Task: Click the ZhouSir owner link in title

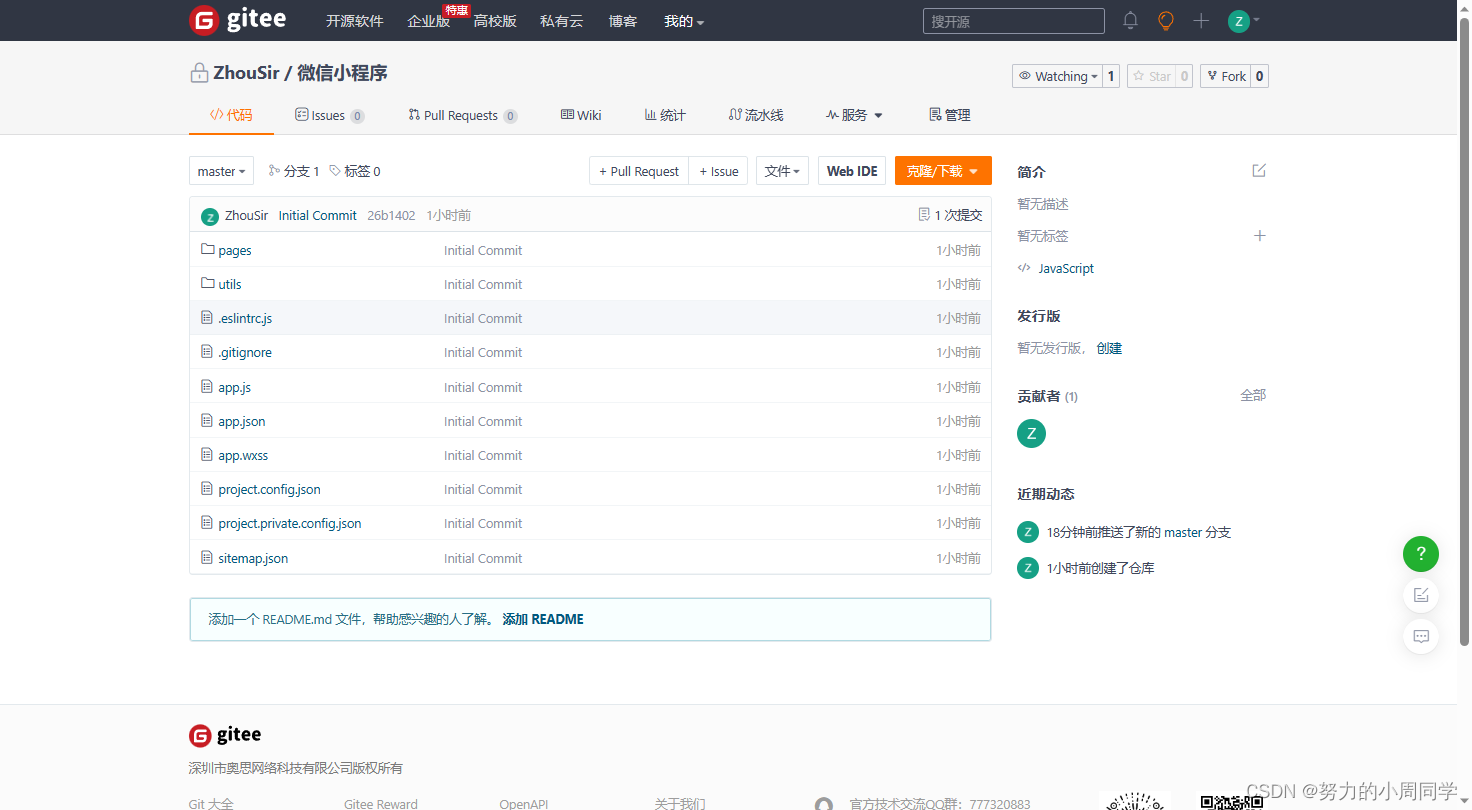Action: 246,73
